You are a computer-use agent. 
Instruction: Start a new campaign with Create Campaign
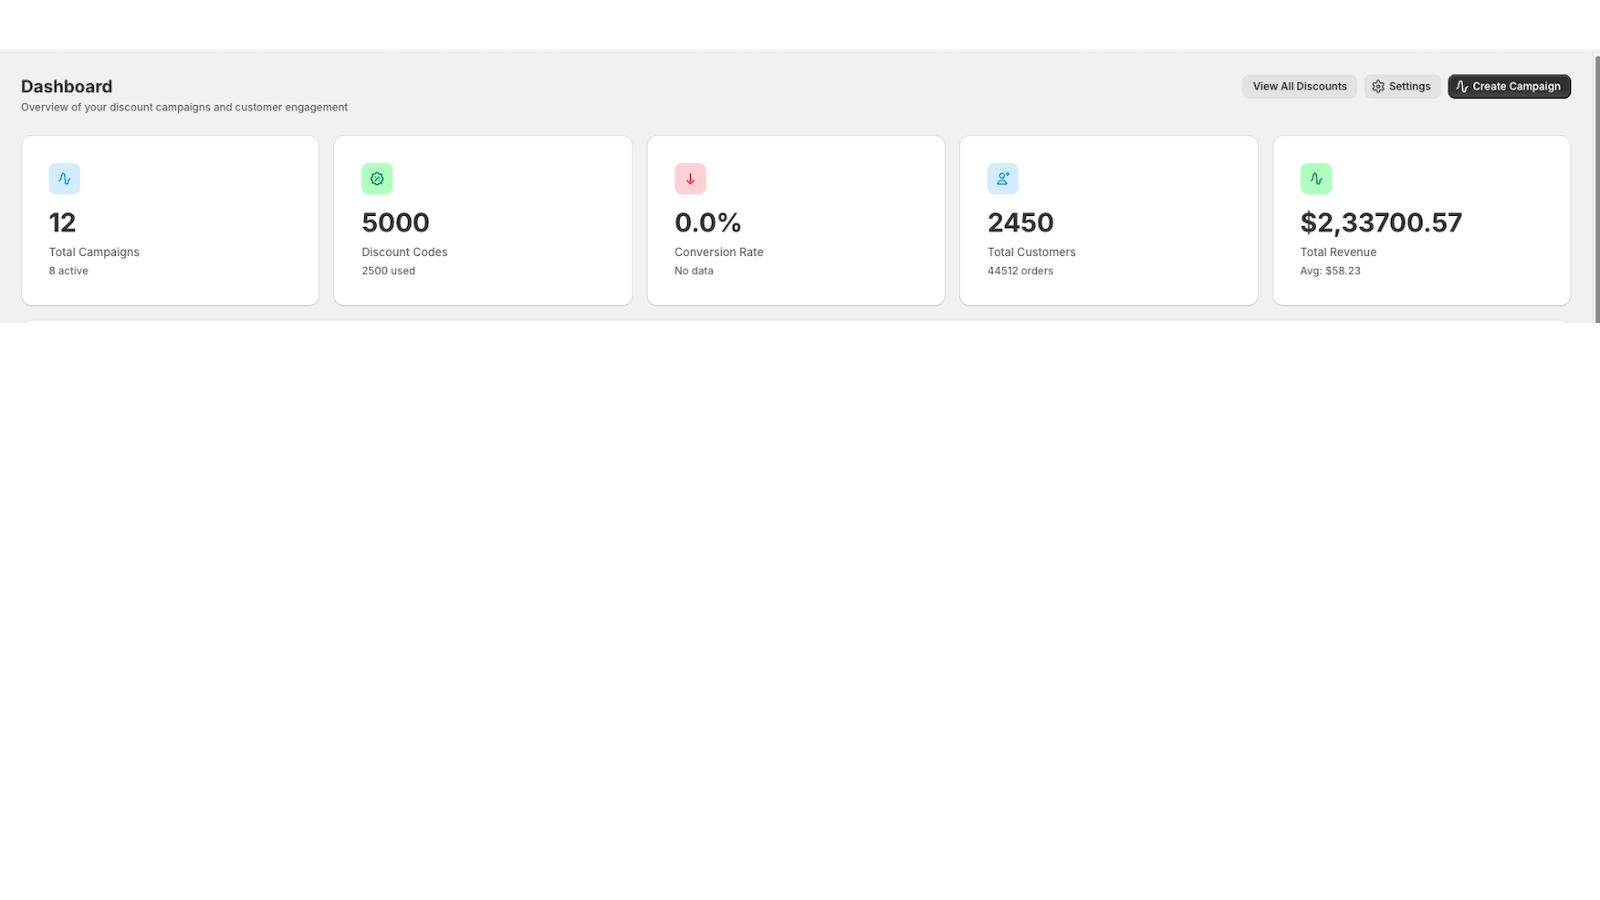[1509, 87]
